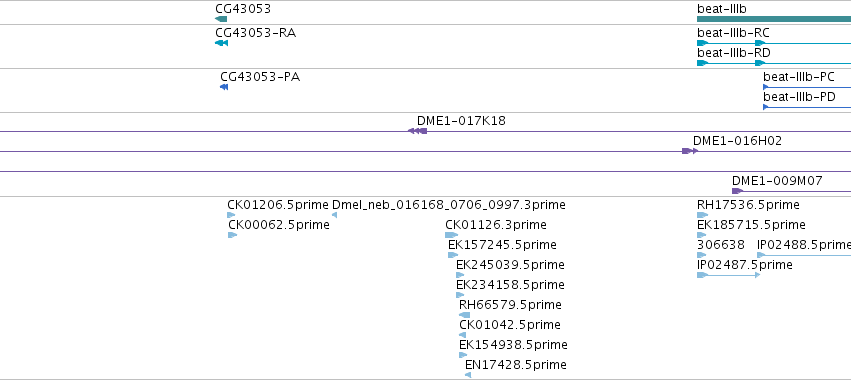Screen dimensions: 851x380
Task: Select the beat-IIIb-PD protein feature
Action: 807,107
